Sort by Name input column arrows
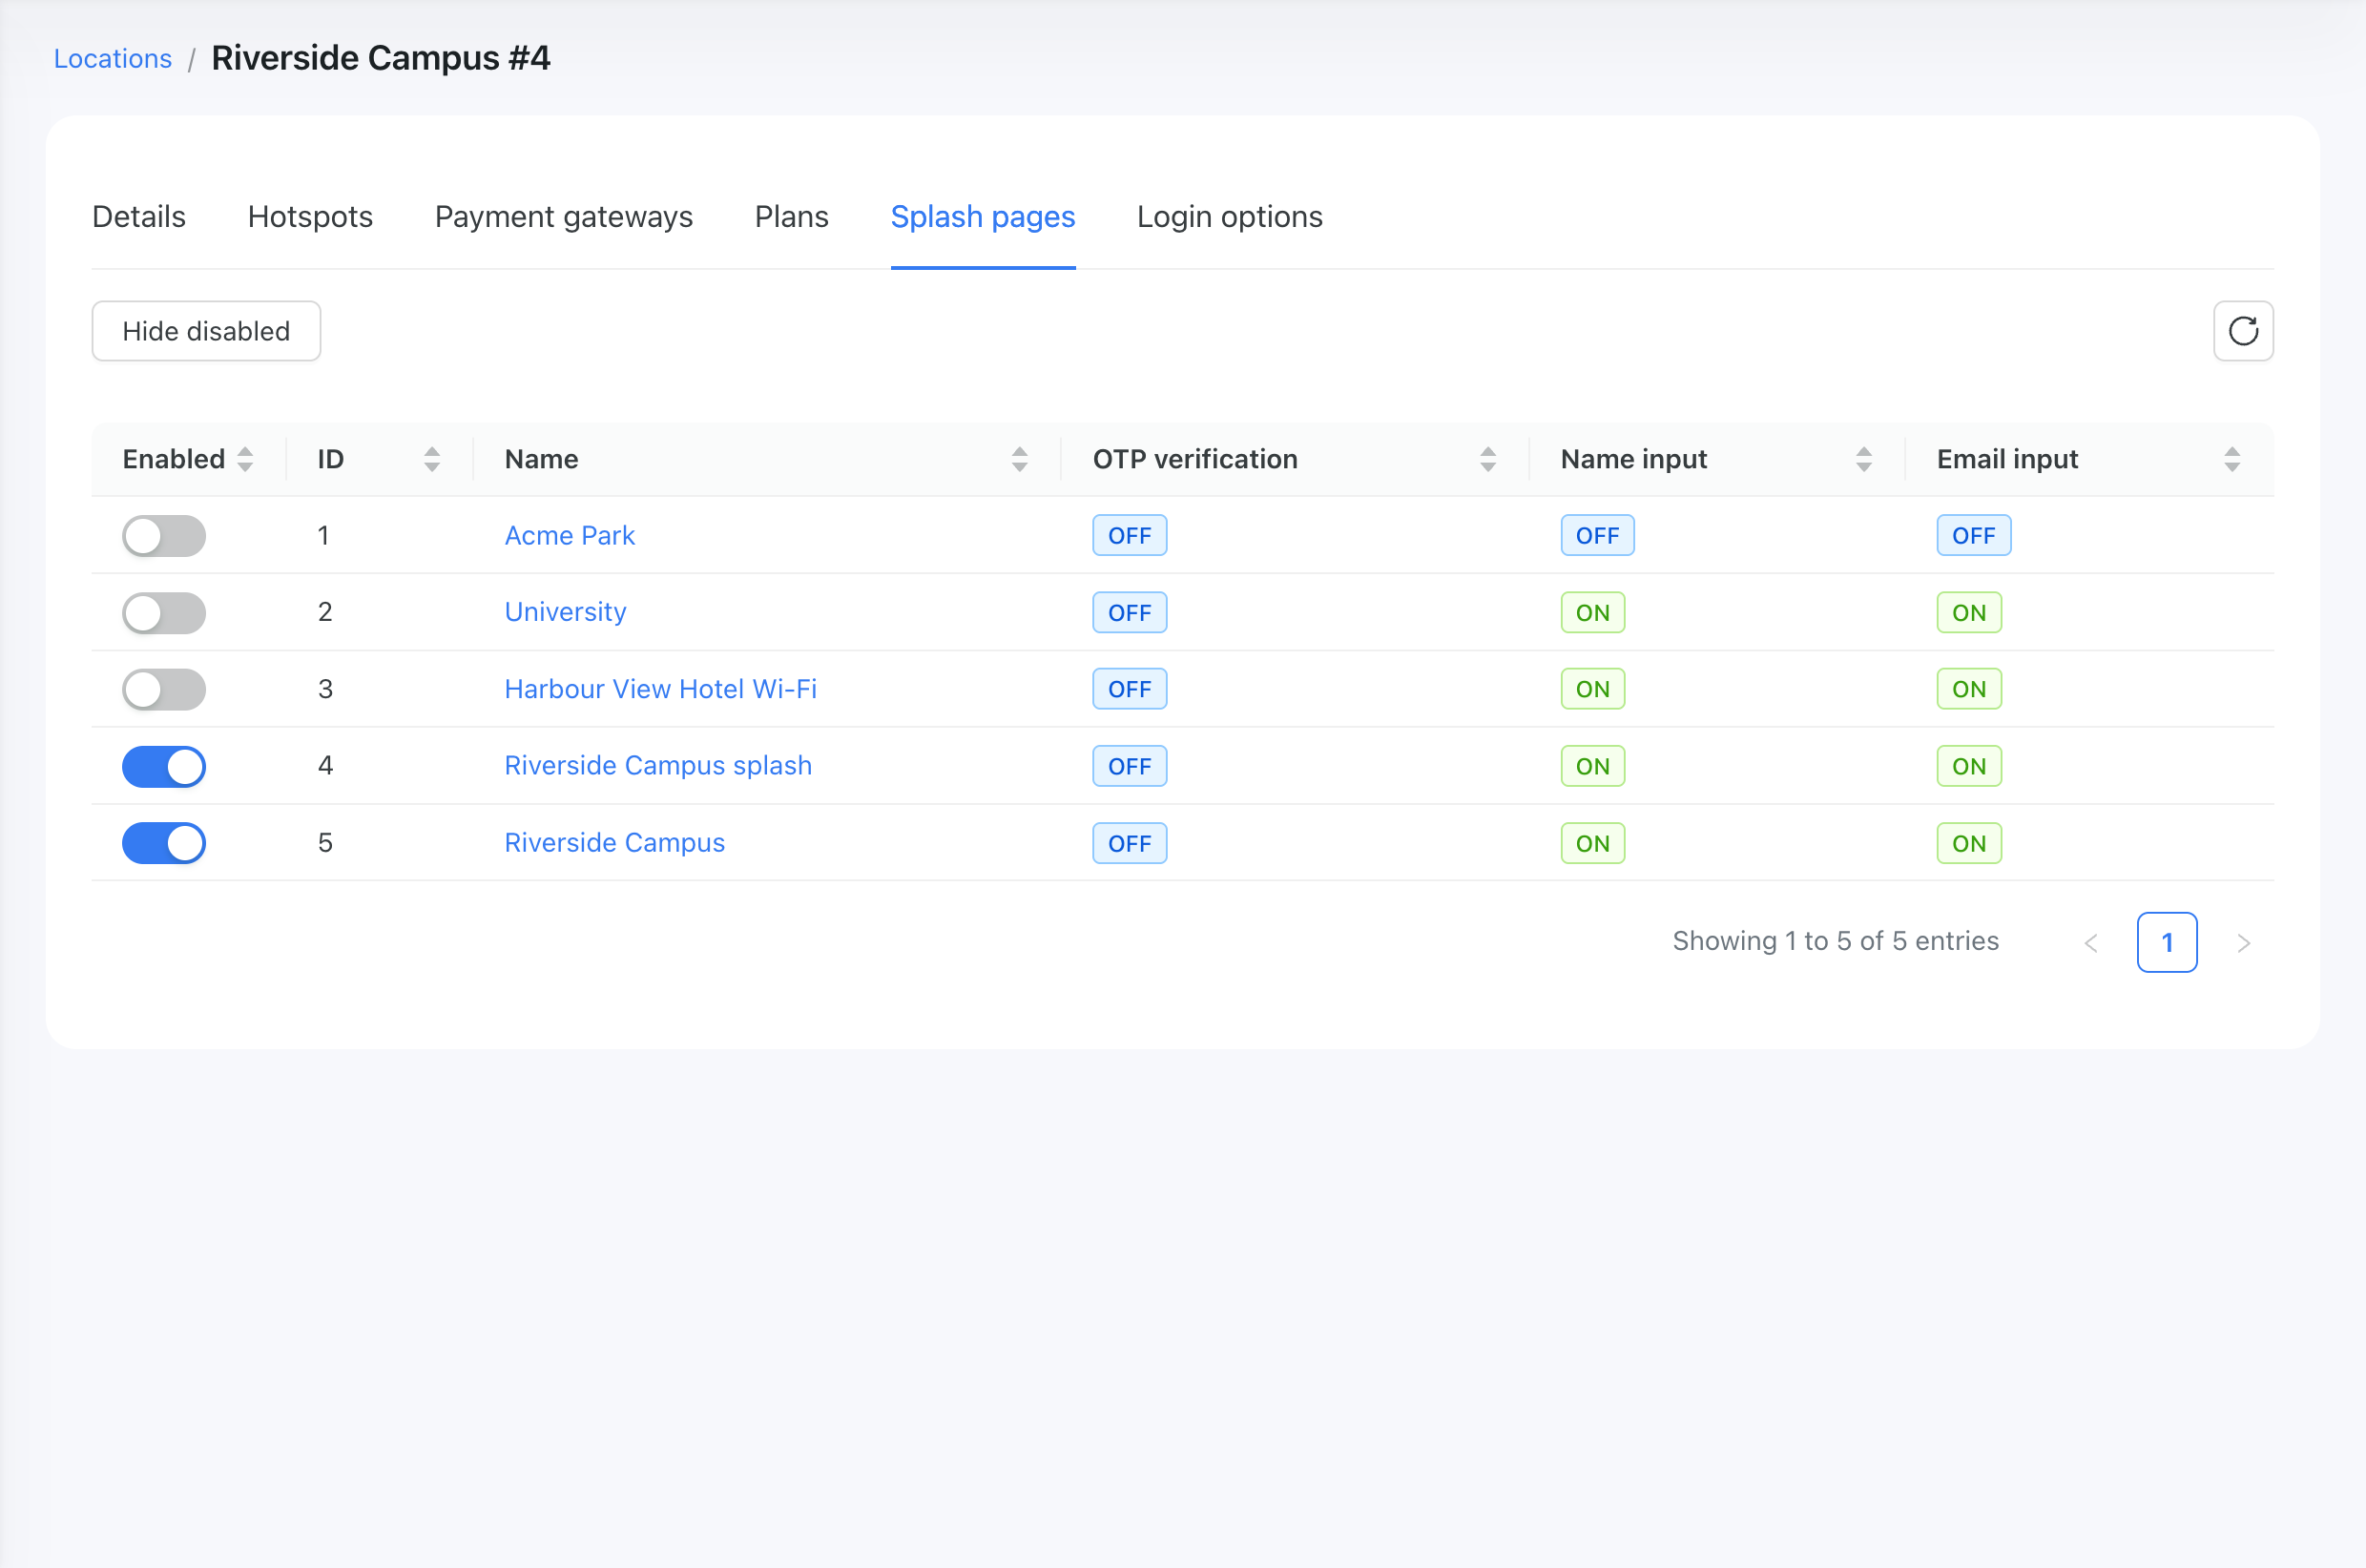 tap(1863, 459)
